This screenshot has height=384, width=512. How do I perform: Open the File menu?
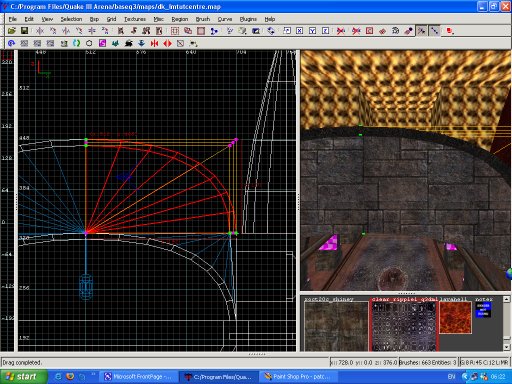13,19
